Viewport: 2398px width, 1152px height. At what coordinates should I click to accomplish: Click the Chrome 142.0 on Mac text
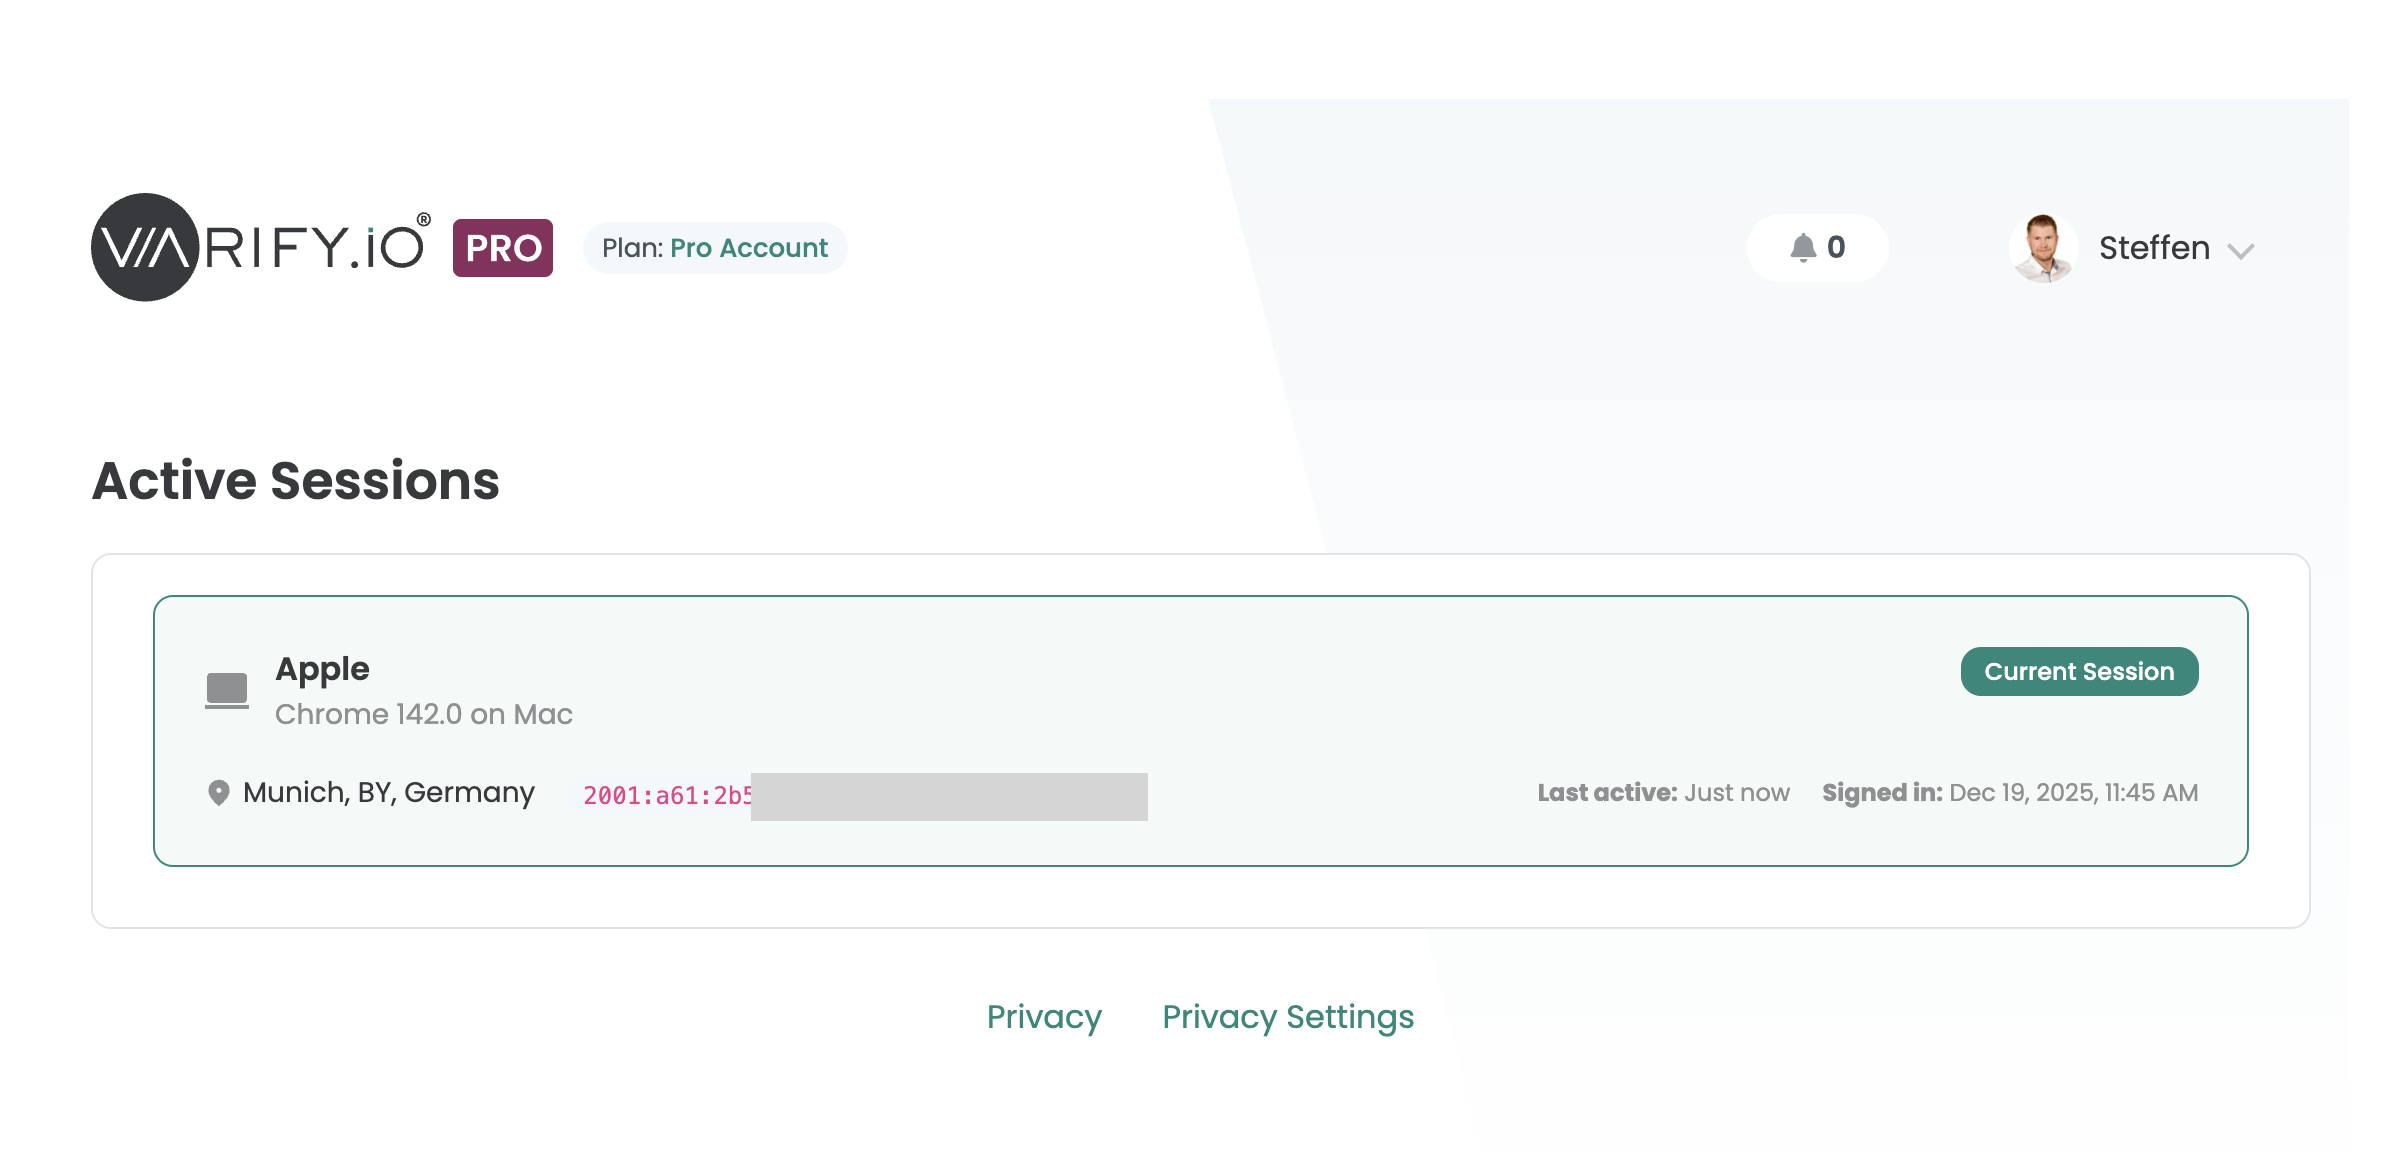423,714
